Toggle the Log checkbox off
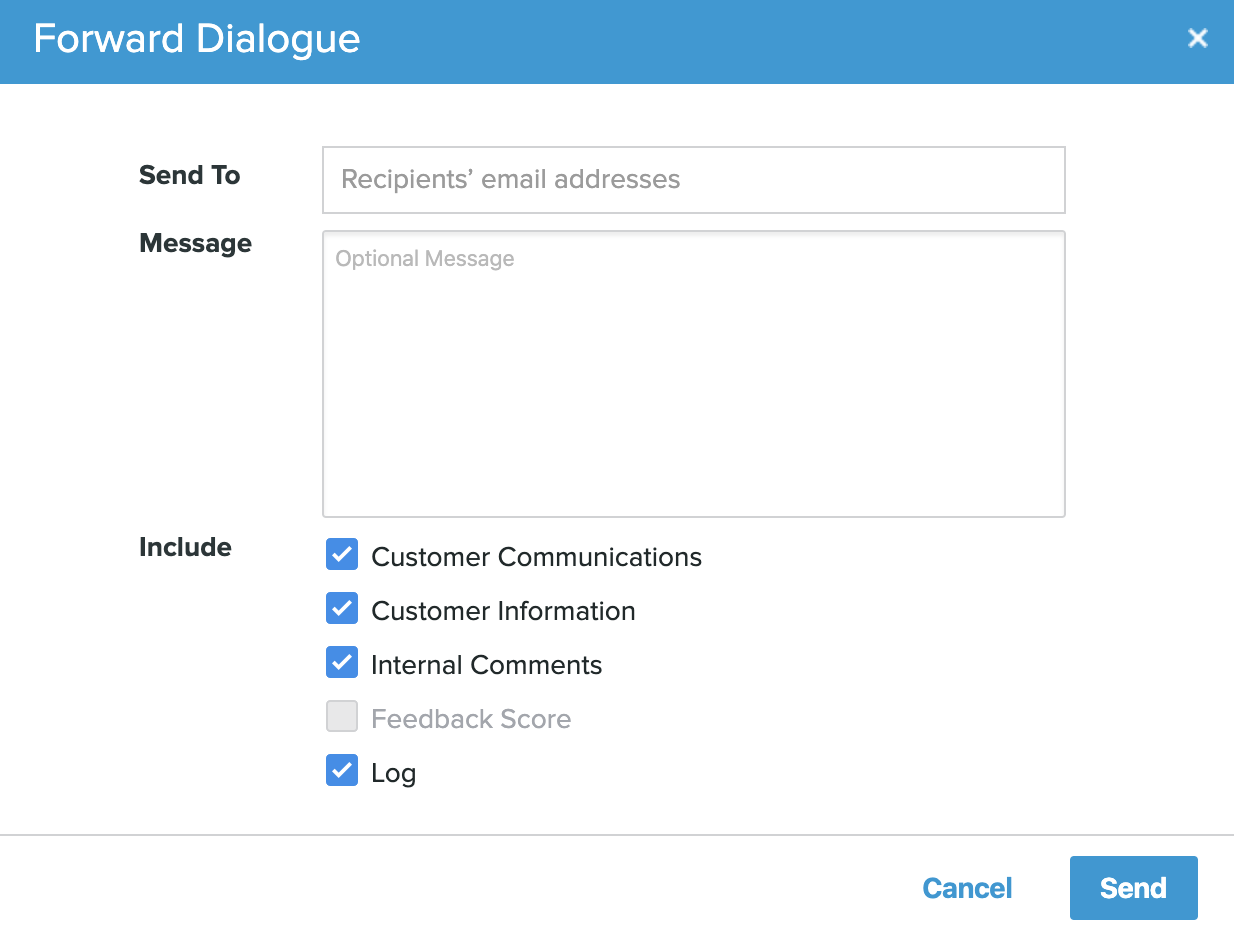The image size is (1234, 940). pos(342,771)
